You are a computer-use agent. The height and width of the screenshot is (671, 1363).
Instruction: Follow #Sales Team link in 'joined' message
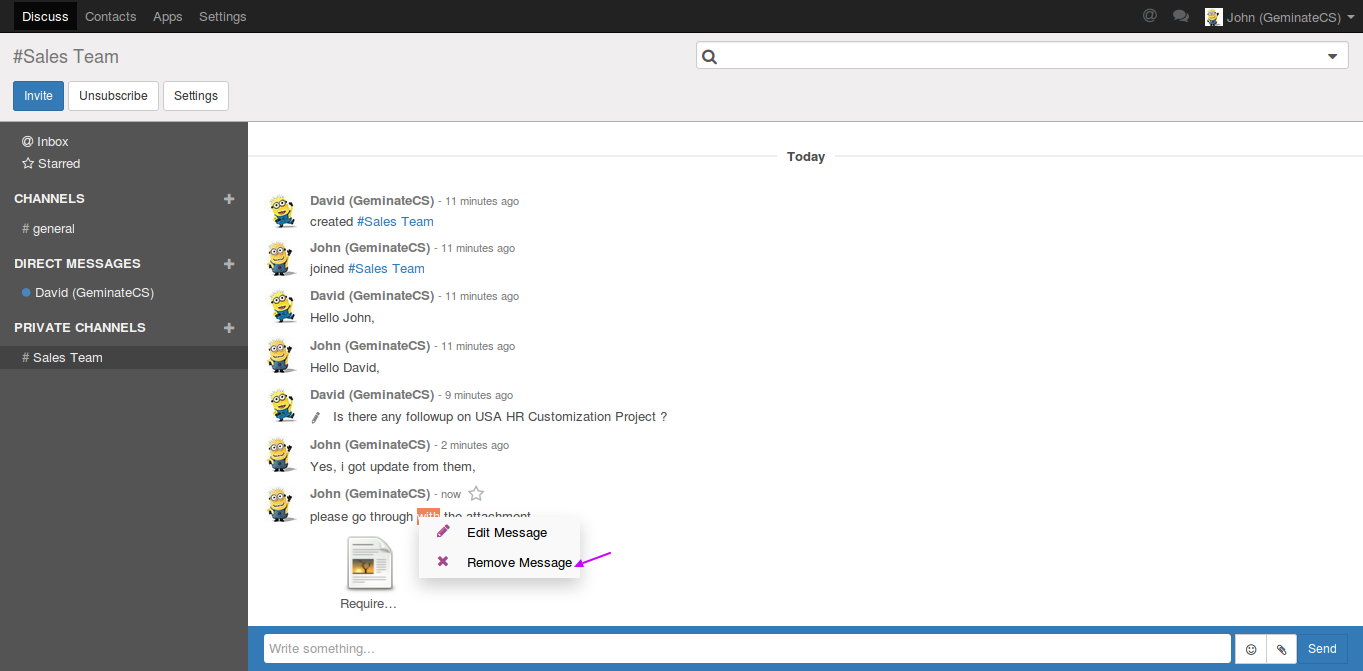pyautogui.click(x=386, y=268)
